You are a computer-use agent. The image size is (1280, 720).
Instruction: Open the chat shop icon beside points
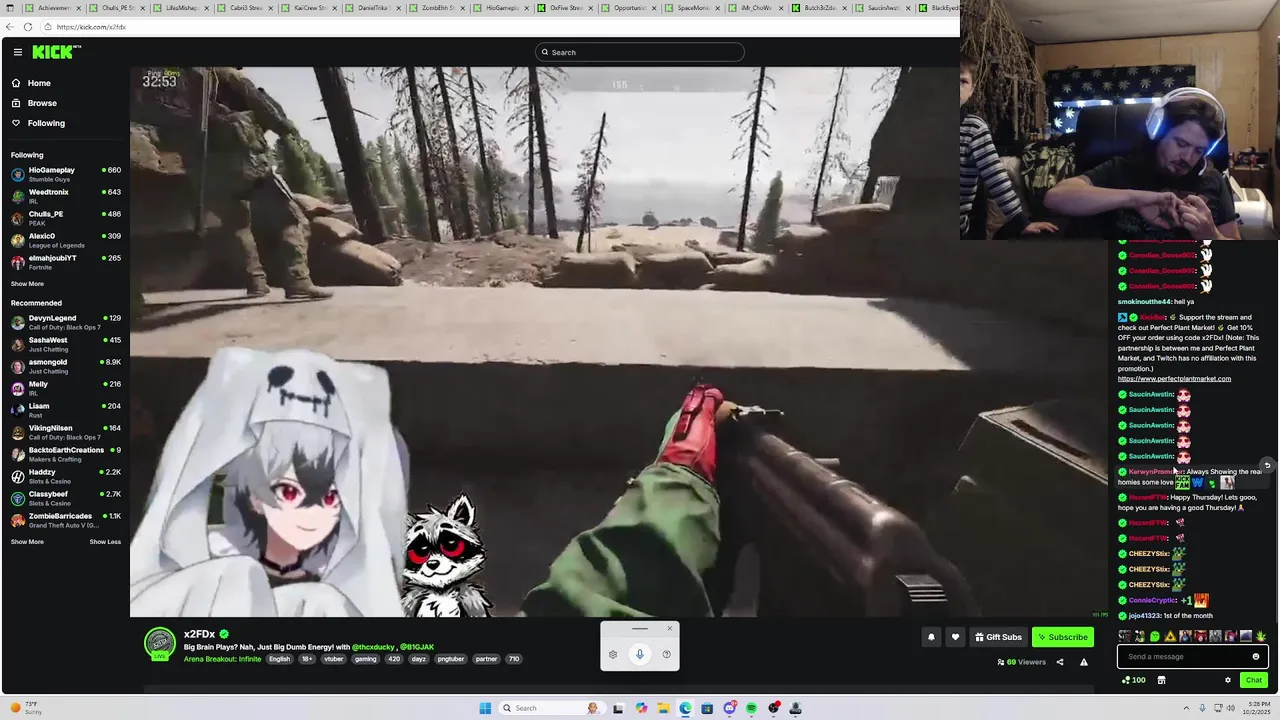pos(1161,680)
